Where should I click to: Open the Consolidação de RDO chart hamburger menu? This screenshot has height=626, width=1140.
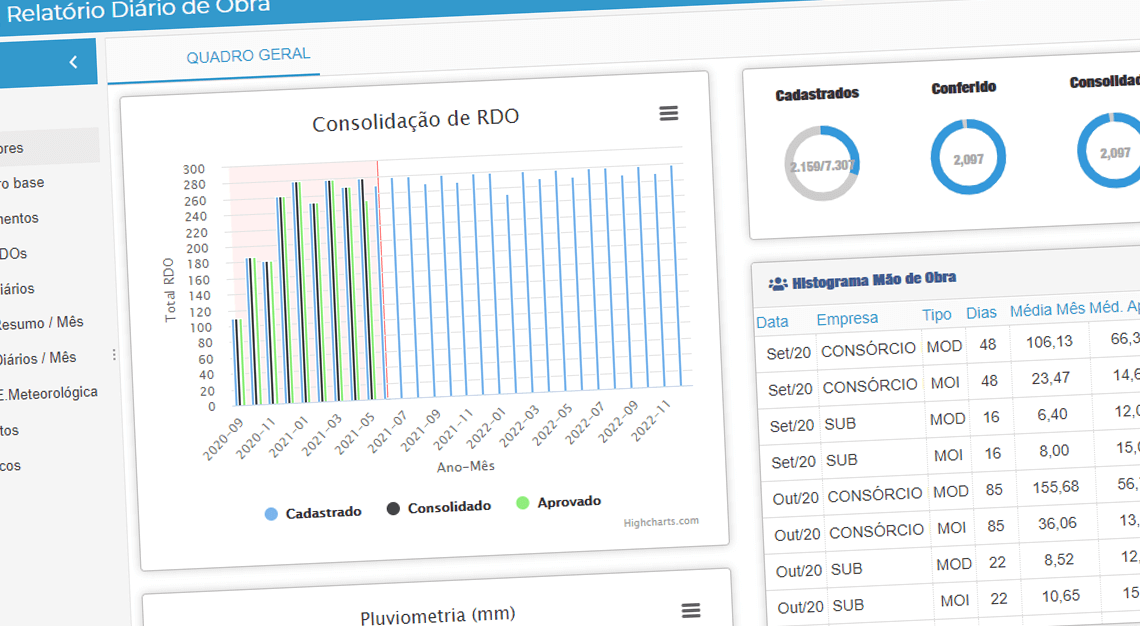pos(667,115)
